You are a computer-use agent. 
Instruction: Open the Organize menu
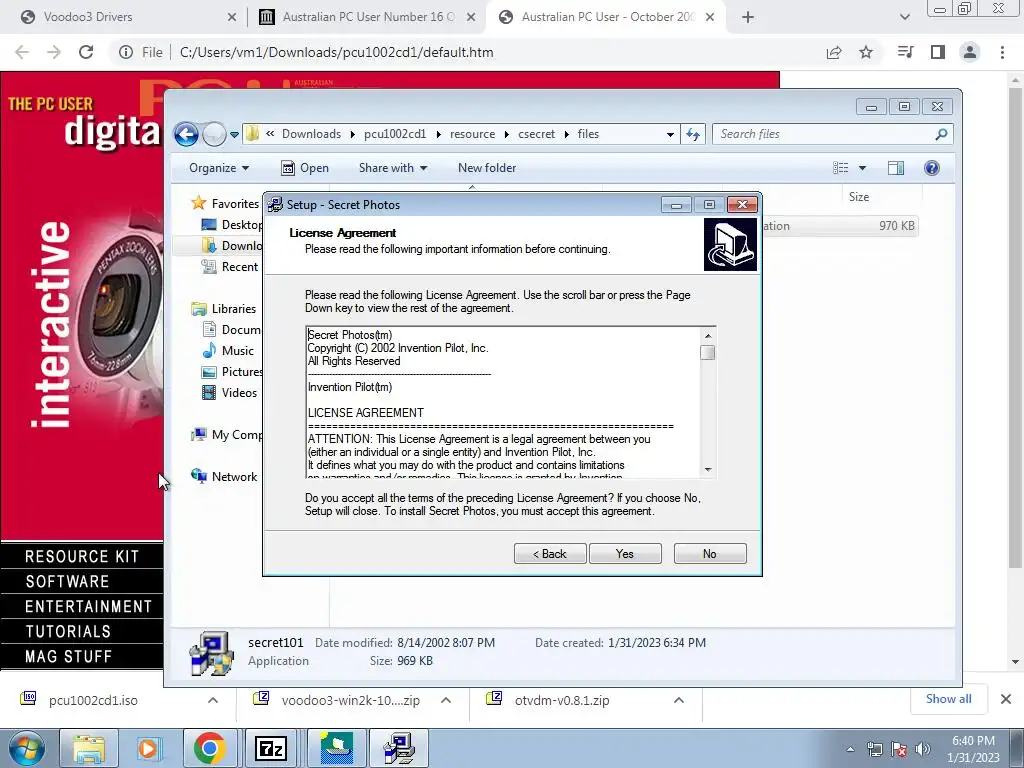coord(219,168)
